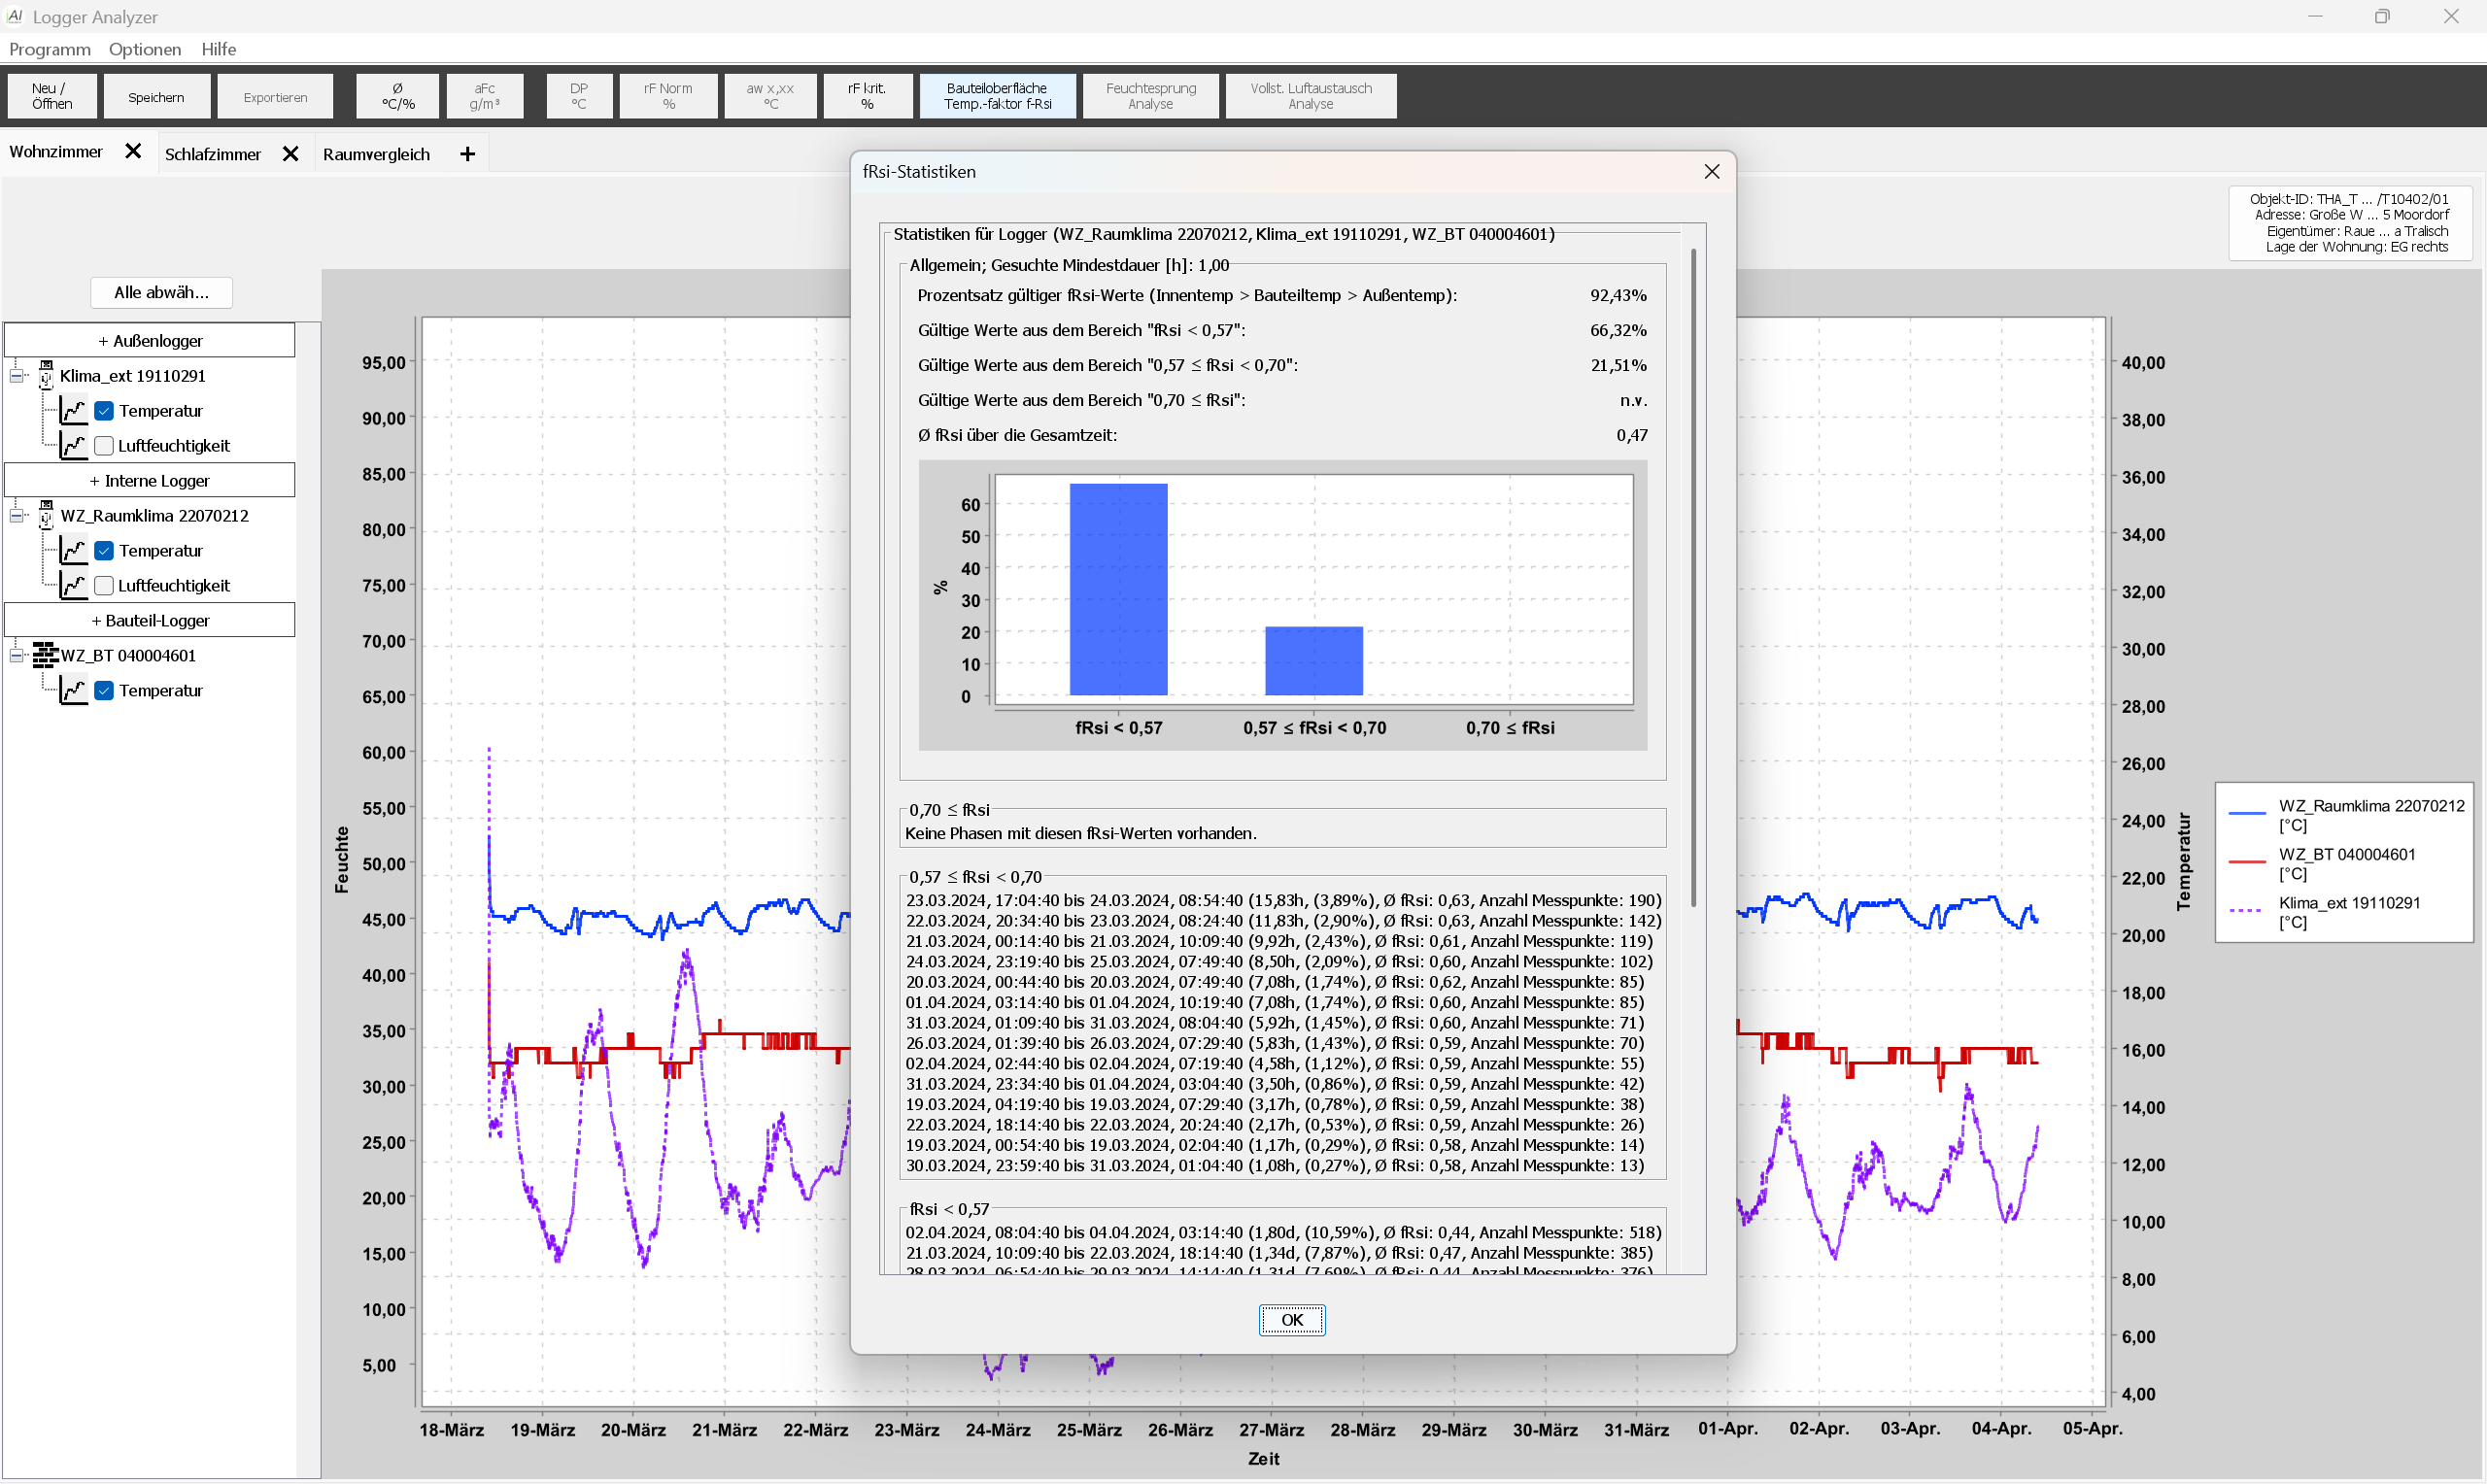Click the WZ_BT 040004601 brick wall icon

pyautogui.click(x=45, y=655)
